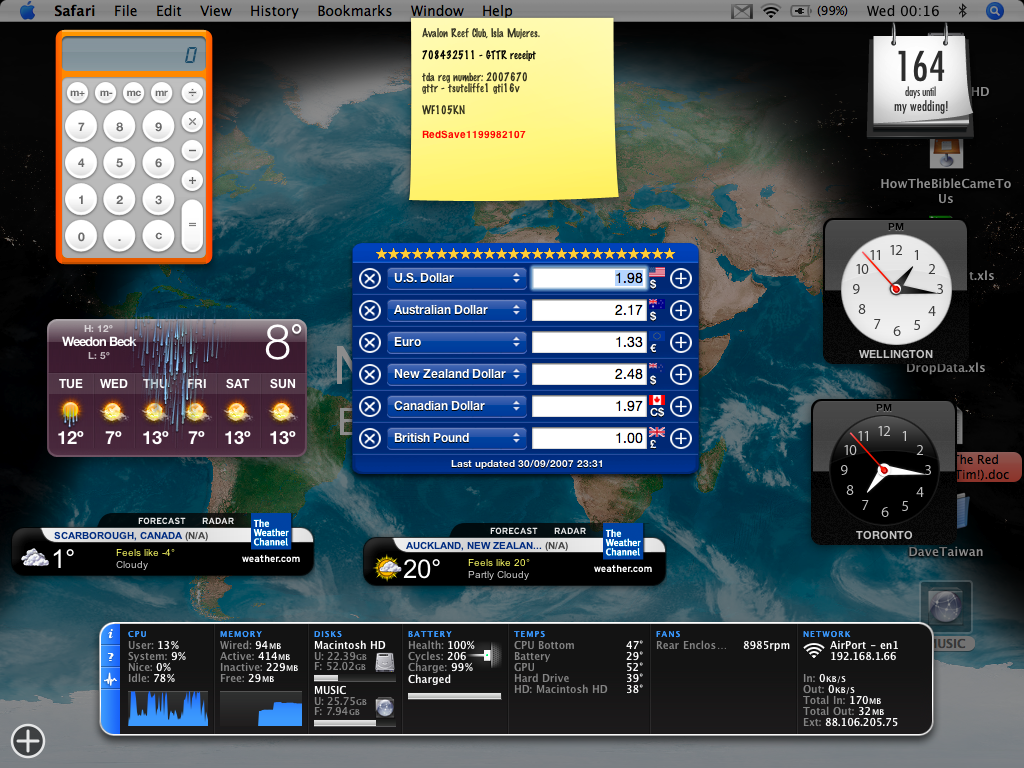Open the Window menu
This screenshot has width=1024, height=768.
pyautogui.click(x=437, y=10)
